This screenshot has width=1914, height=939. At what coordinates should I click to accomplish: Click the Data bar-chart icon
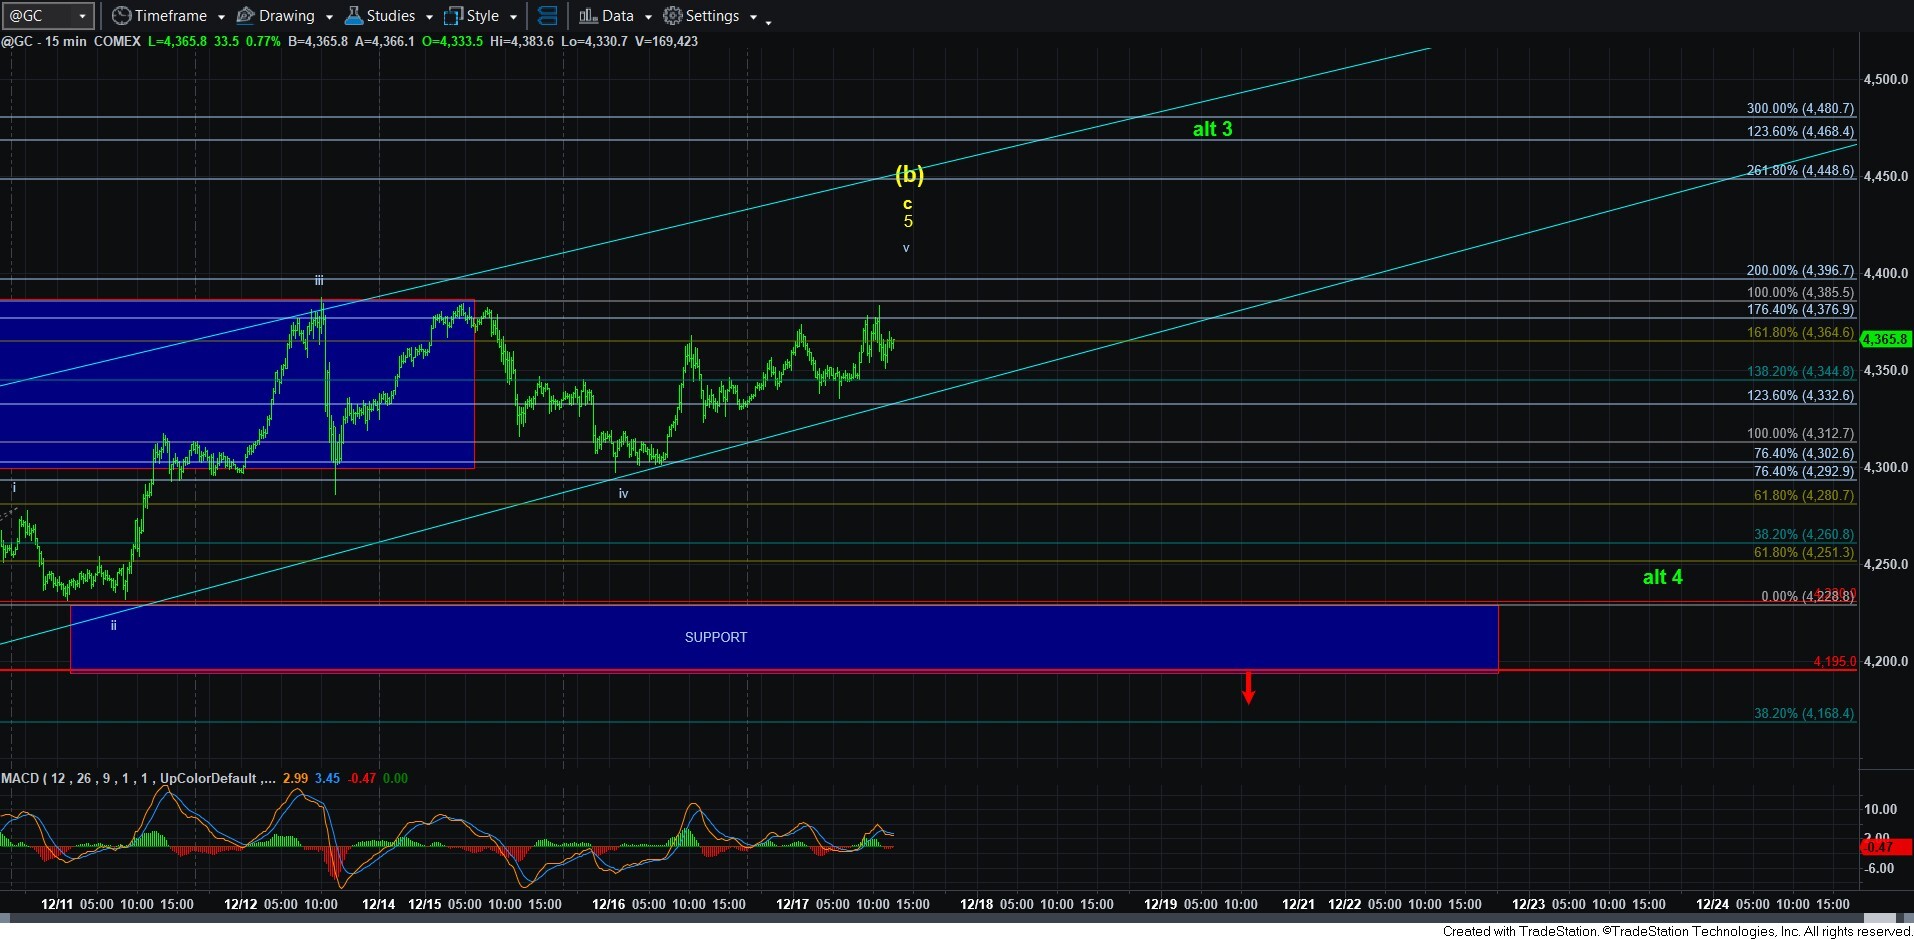tap(588, 16)
